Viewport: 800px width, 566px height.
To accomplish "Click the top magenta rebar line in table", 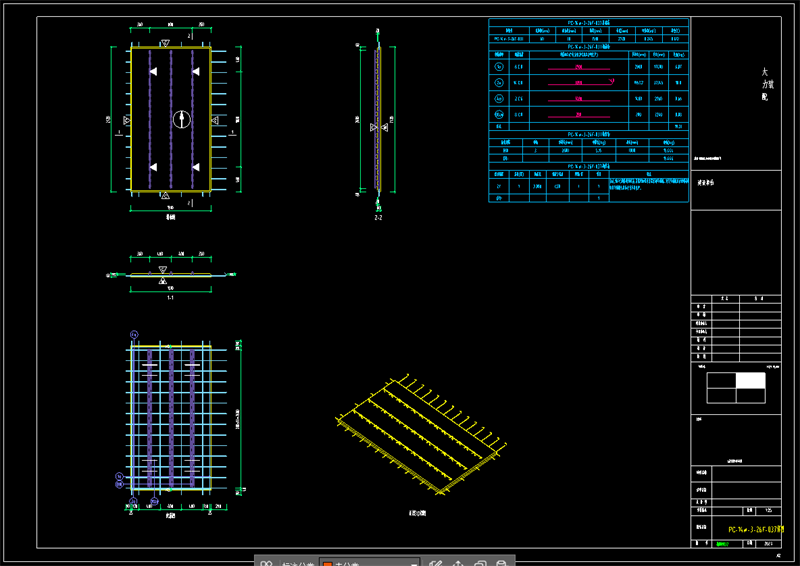I will 579,68.
